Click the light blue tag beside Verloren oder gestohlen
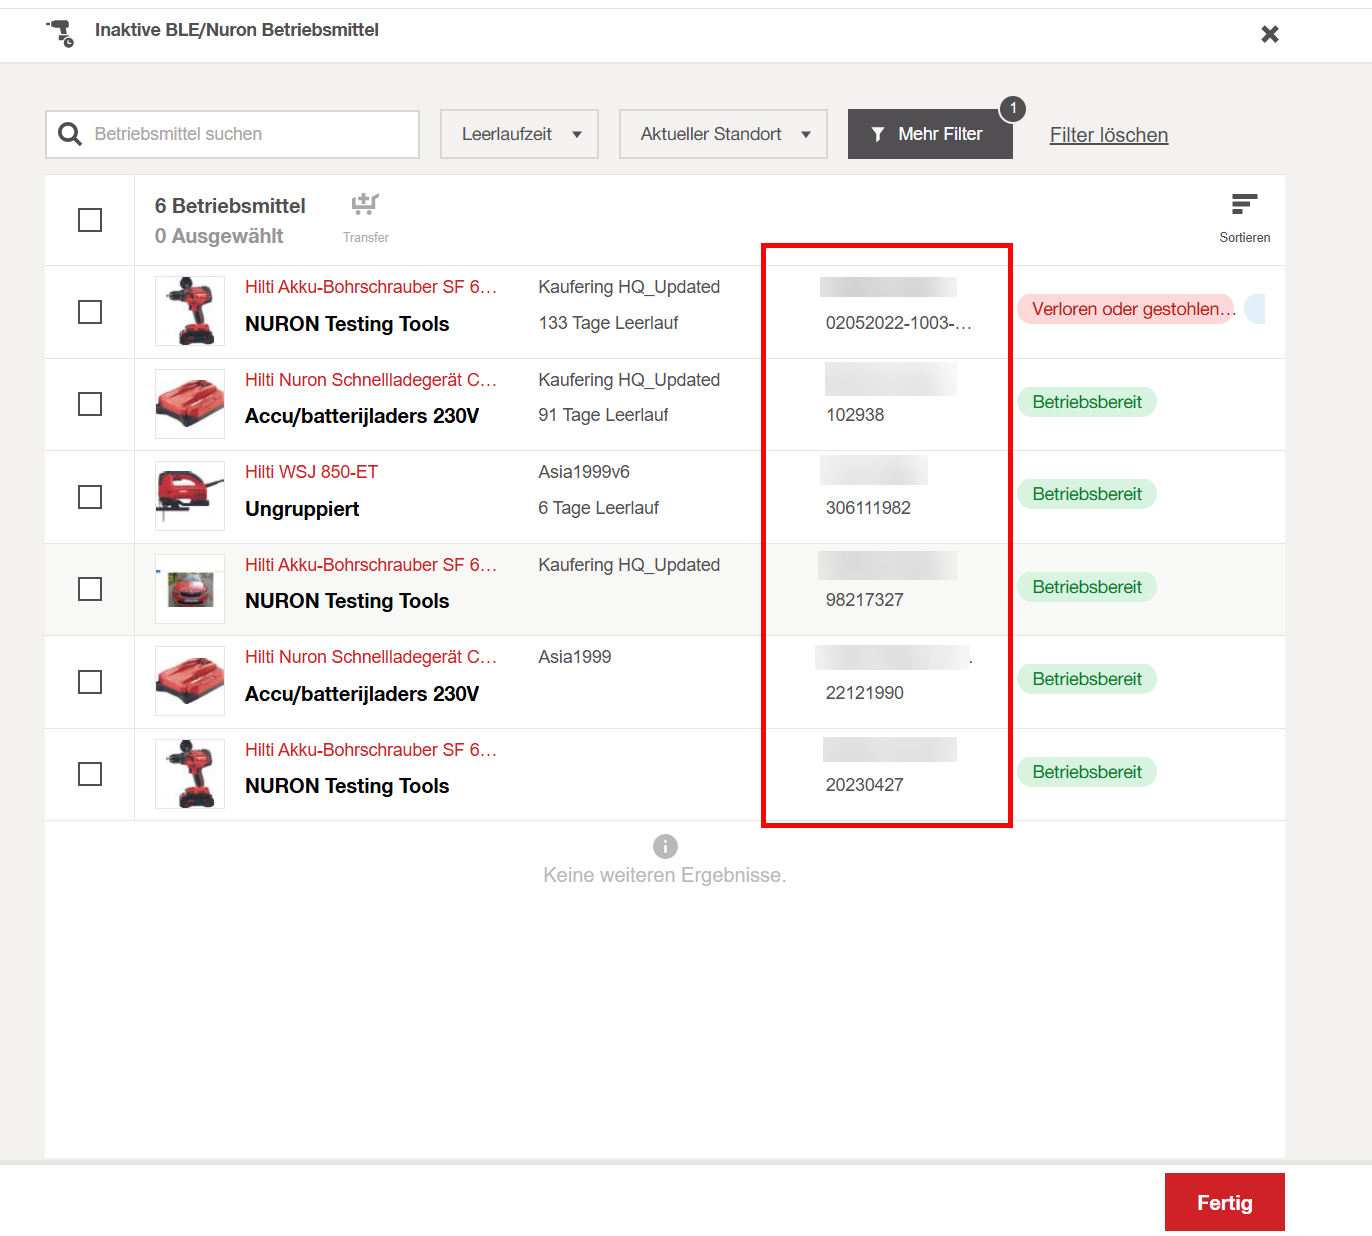This screenshot has width=1372, height=1236. [1255, 309]
